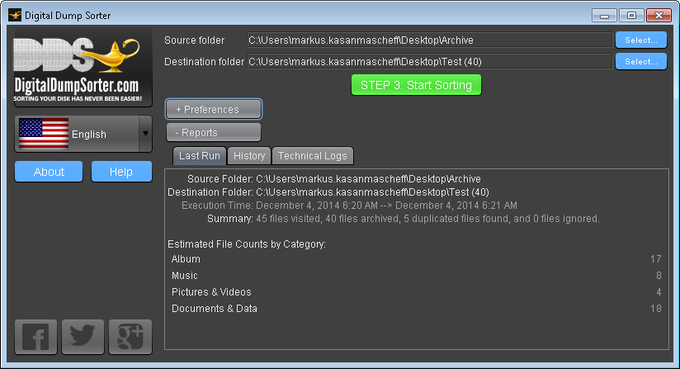Click the app icon in title bar

click(x=15, y=15)
